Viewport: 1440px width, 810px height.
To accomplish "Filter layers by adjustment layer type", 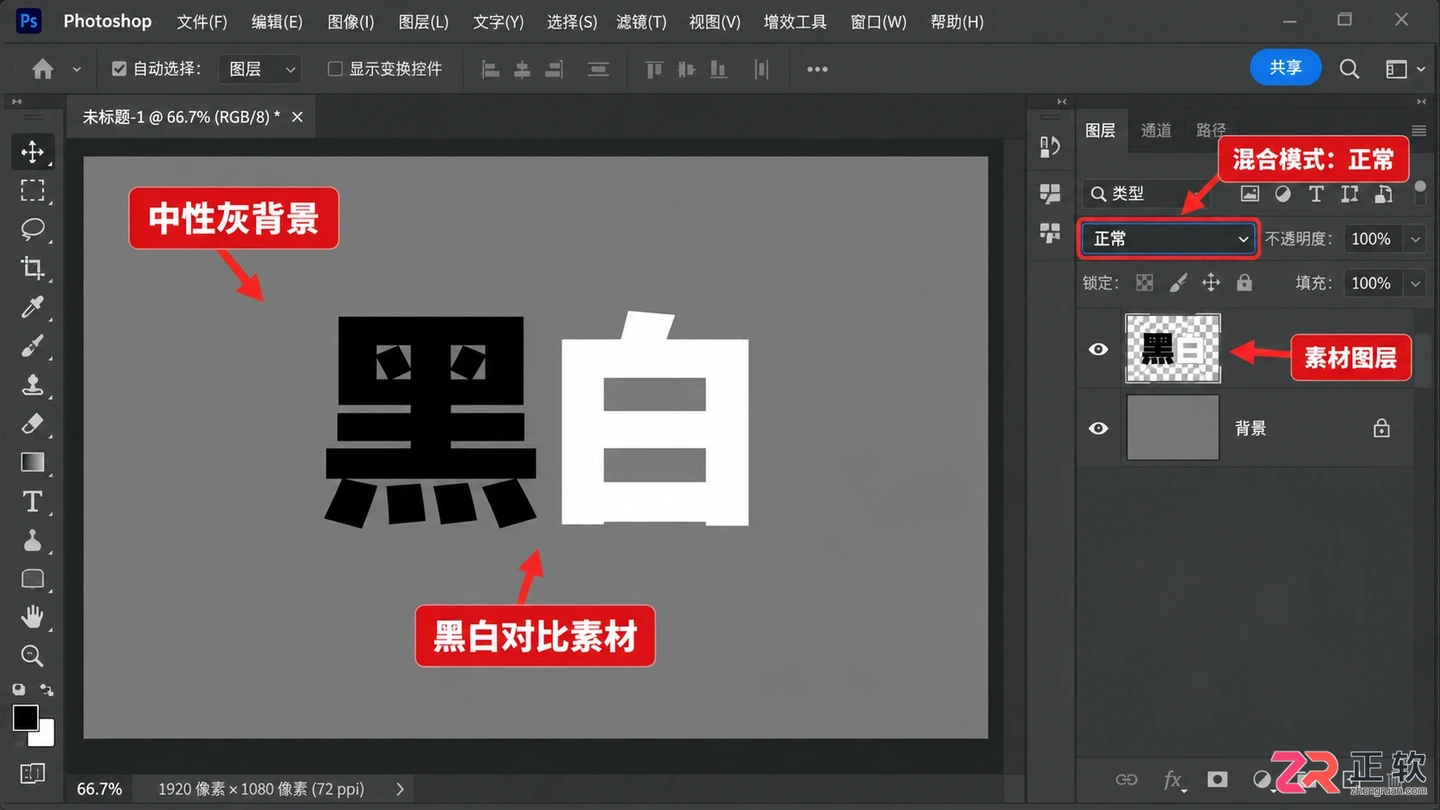I will (1282, 194).
